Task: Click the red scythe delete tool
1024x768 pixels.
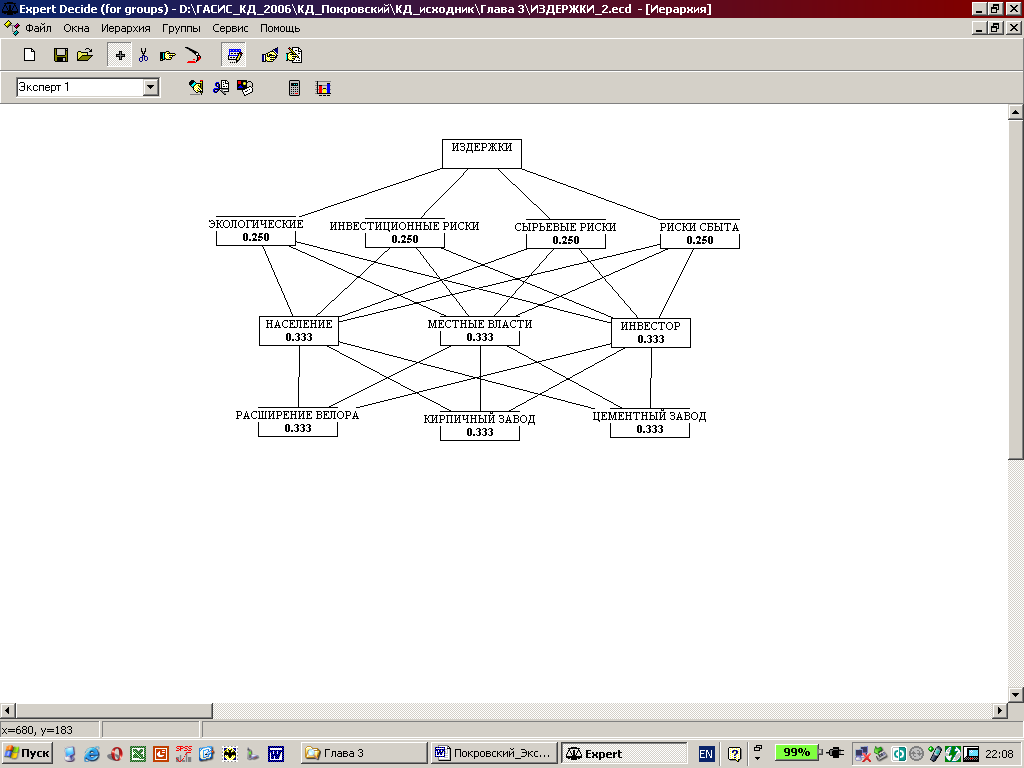Action: tap(193, 55)
